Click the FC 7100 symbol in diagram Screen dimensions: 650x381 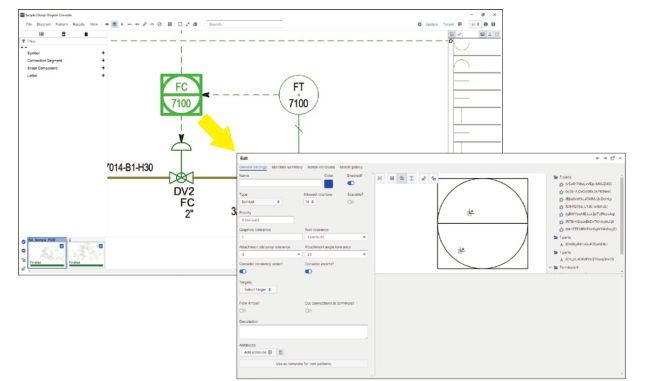[182, 95]
